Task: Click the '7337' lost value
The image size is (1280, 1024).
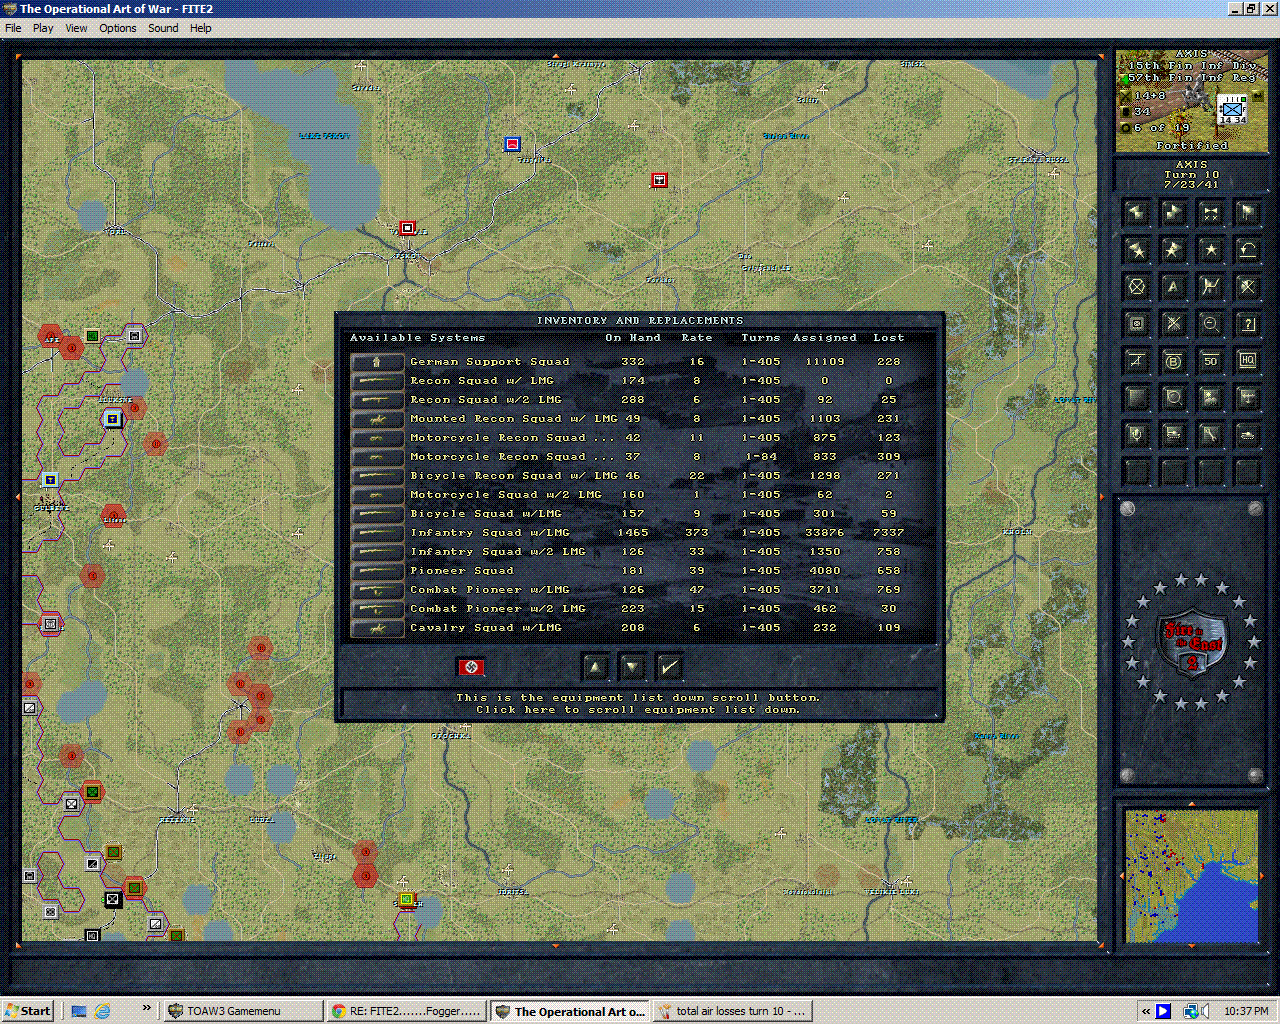Action: pyautogui.click(x=888, y=533)
